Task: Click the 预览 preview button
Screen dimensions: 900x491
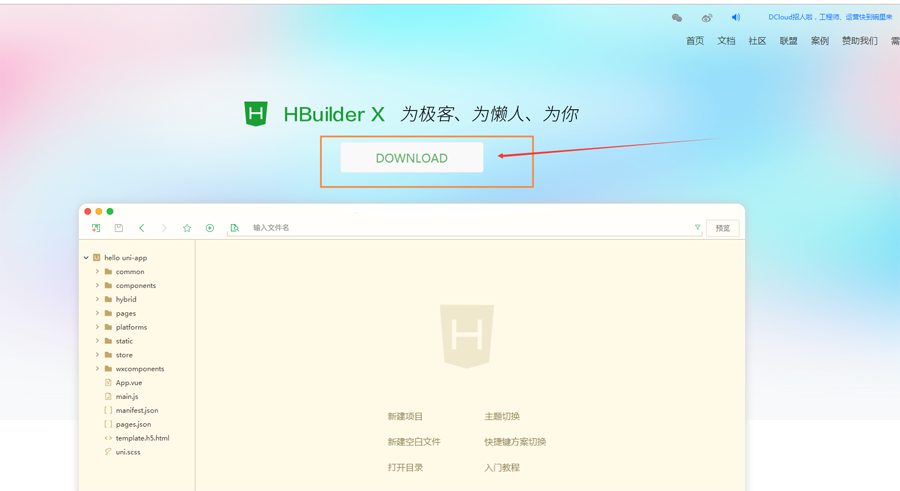Action: 723,228
